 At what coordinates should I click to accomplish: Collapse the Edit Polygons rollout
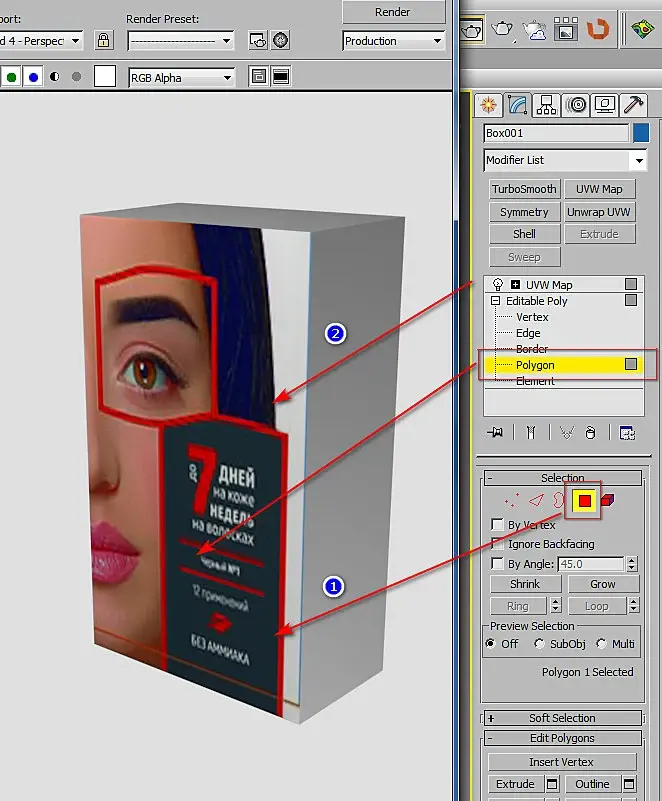(x=562, y=738)
